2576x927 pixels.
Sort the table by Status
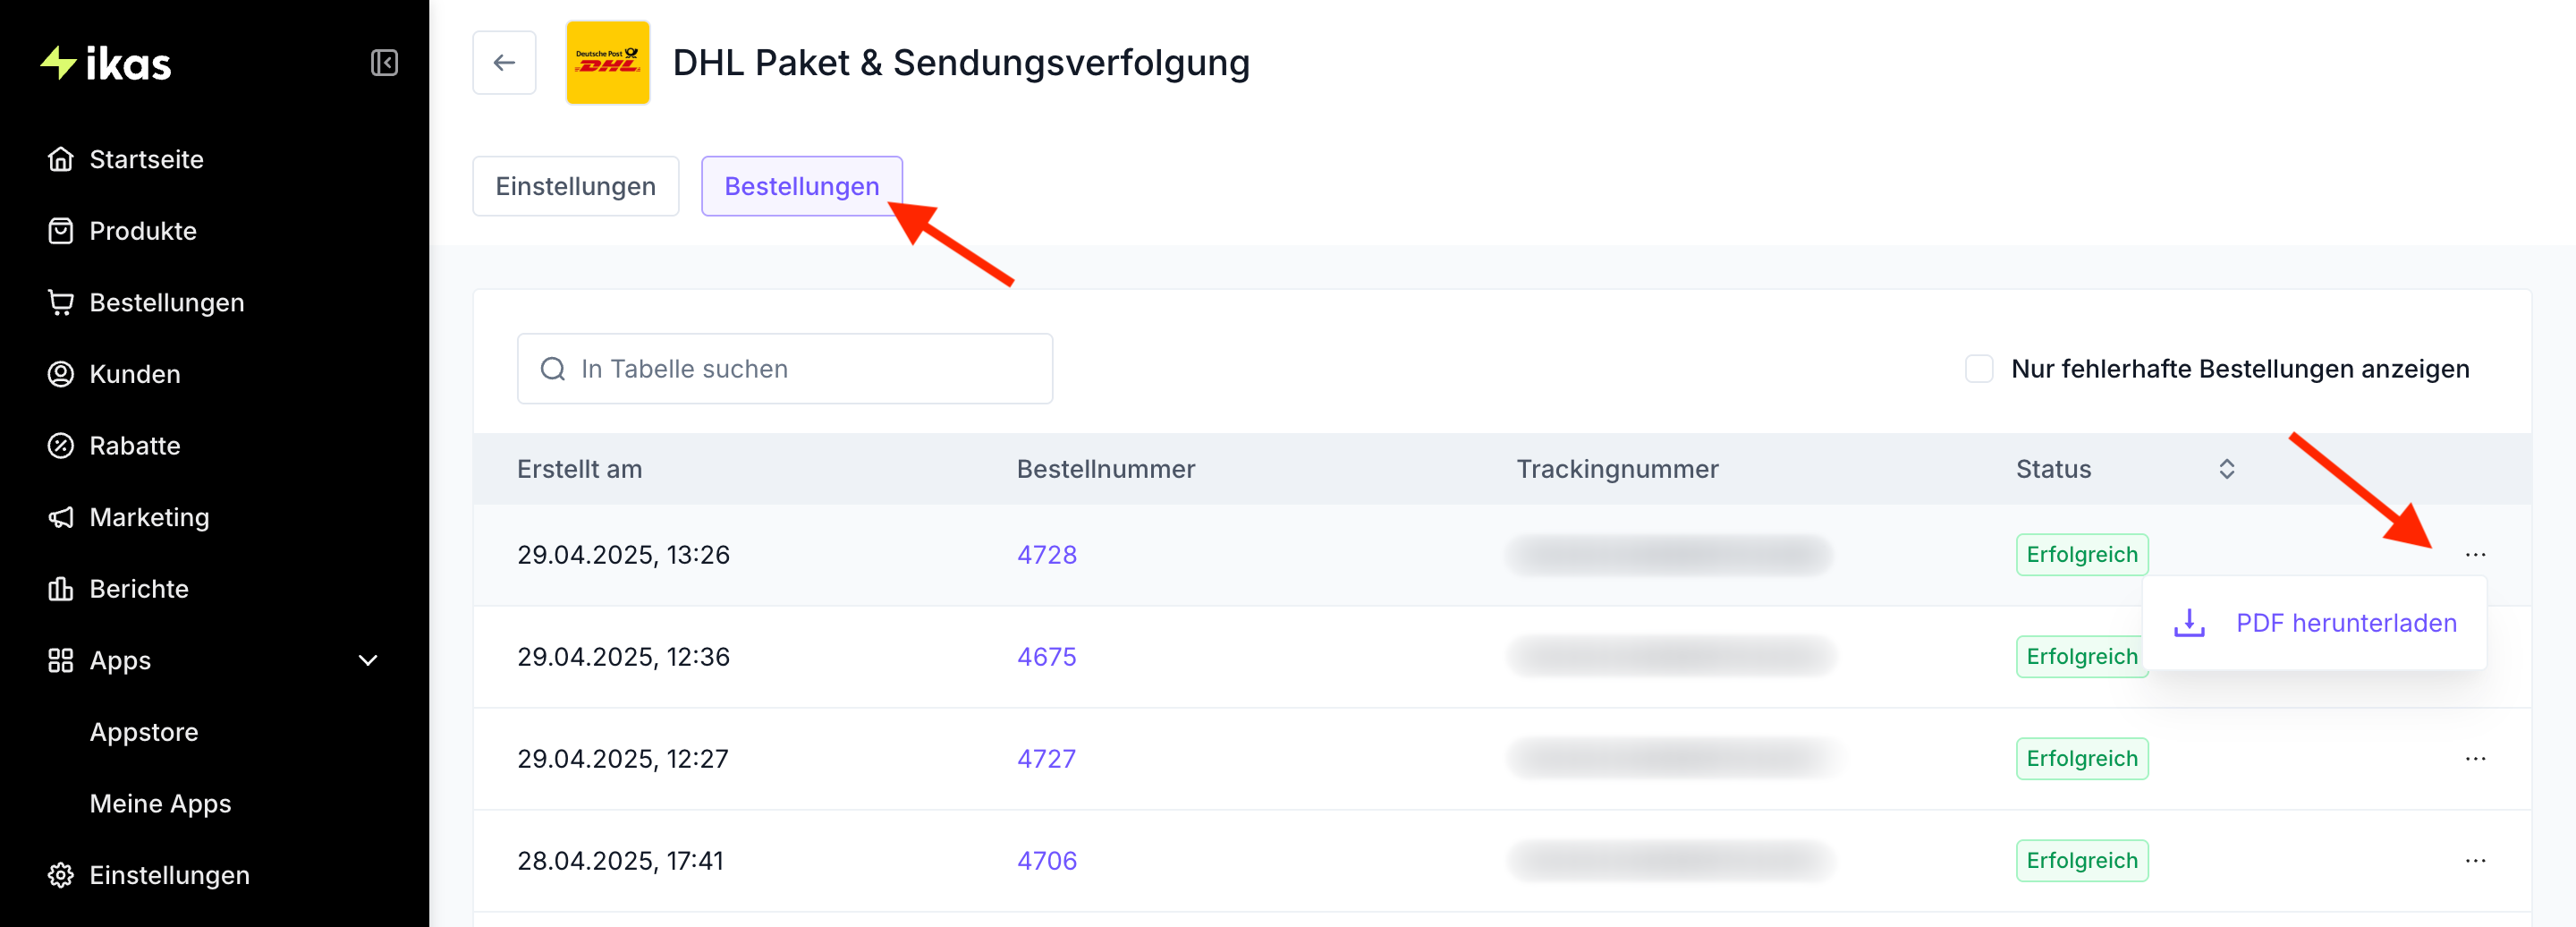pyautogui.click(x=2226, y=469)
